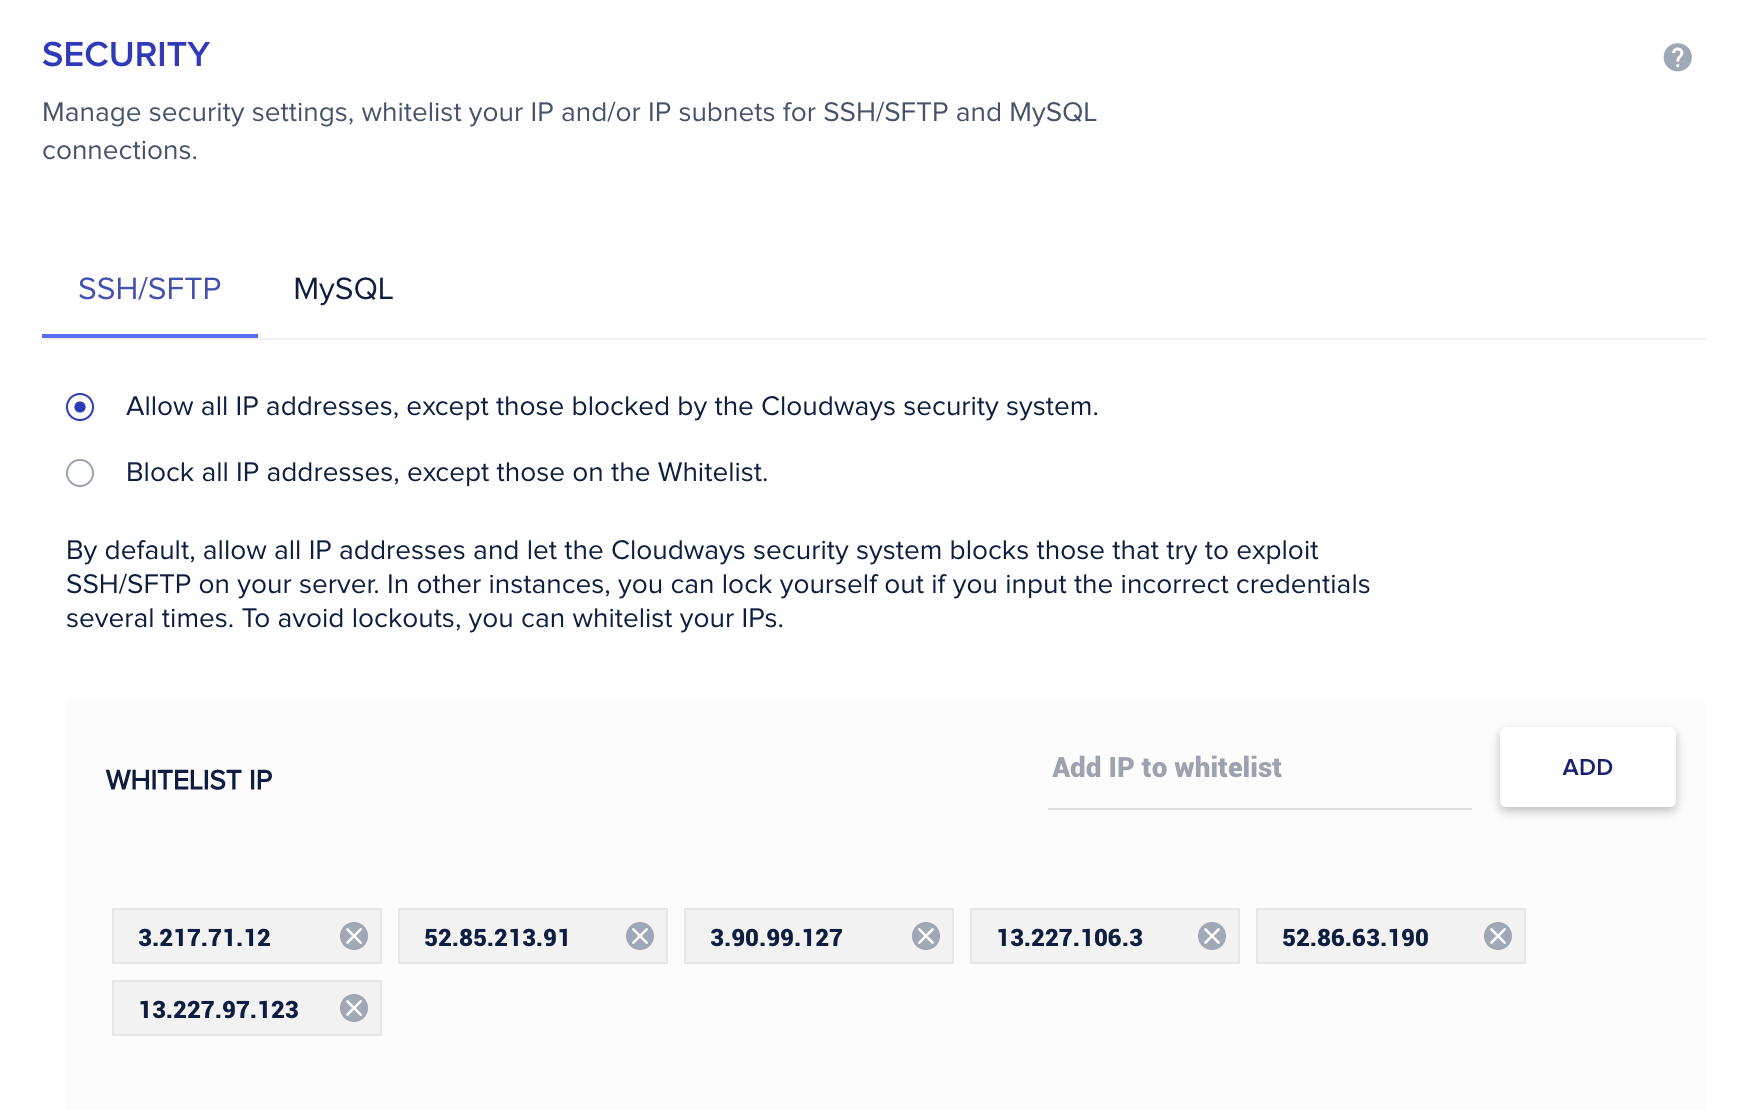
Task: Delete whitelisted IP 52.86.63.190
Action: pyautogui.click(x=1498, y=936)
